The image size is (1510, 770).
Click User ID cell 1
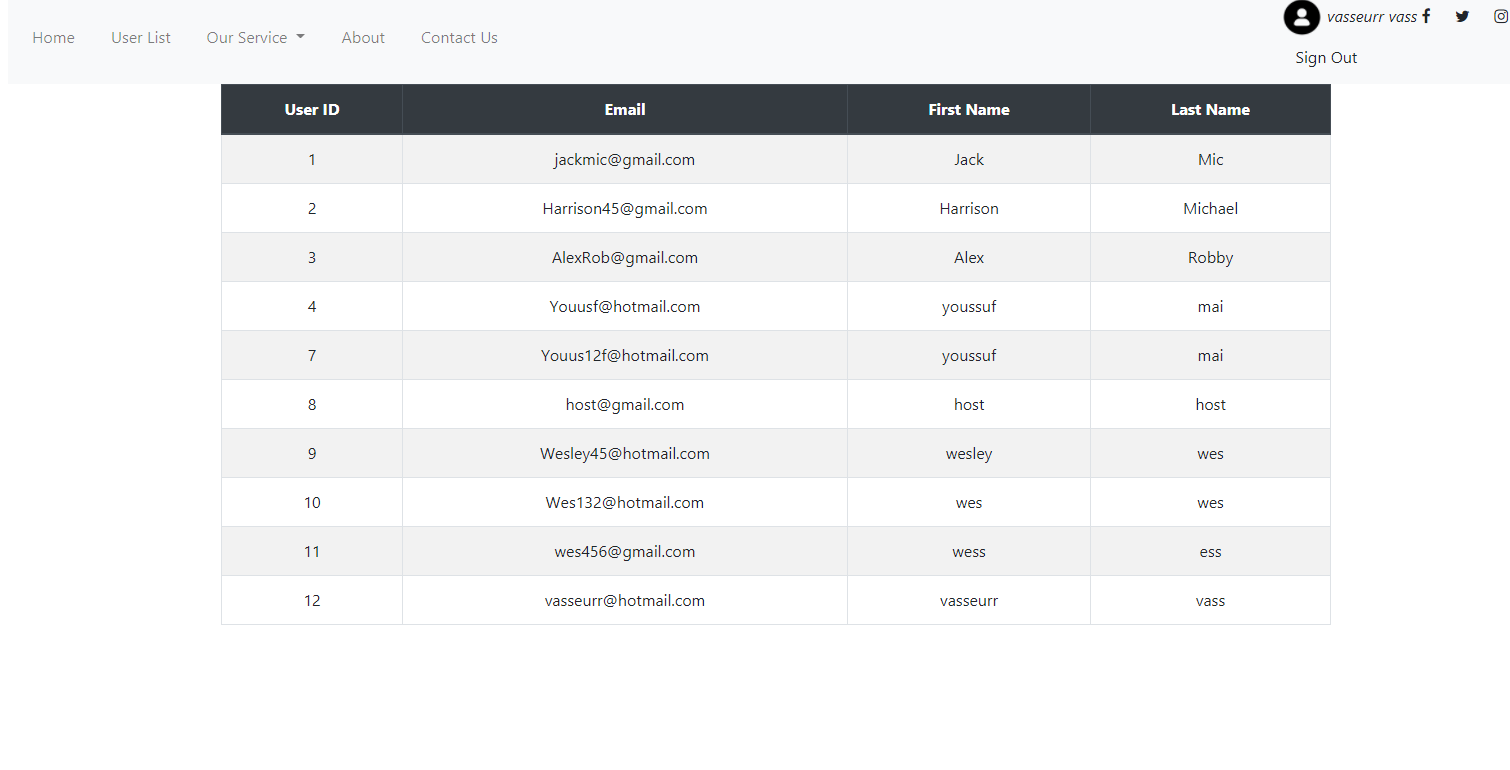[x=312, y=160]
